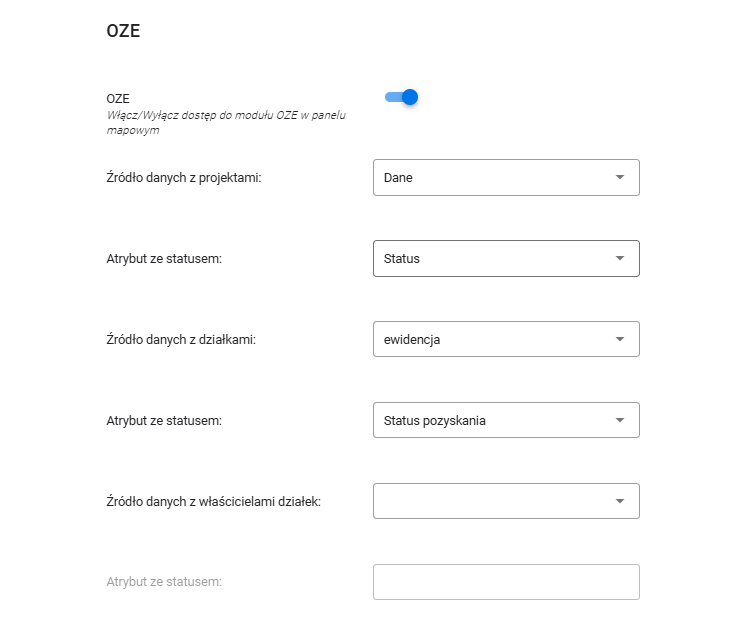731x627 pixels.
Task: Click the greyed-out 'Atrybut ze statusem:' label
Action: coord(163,582)
